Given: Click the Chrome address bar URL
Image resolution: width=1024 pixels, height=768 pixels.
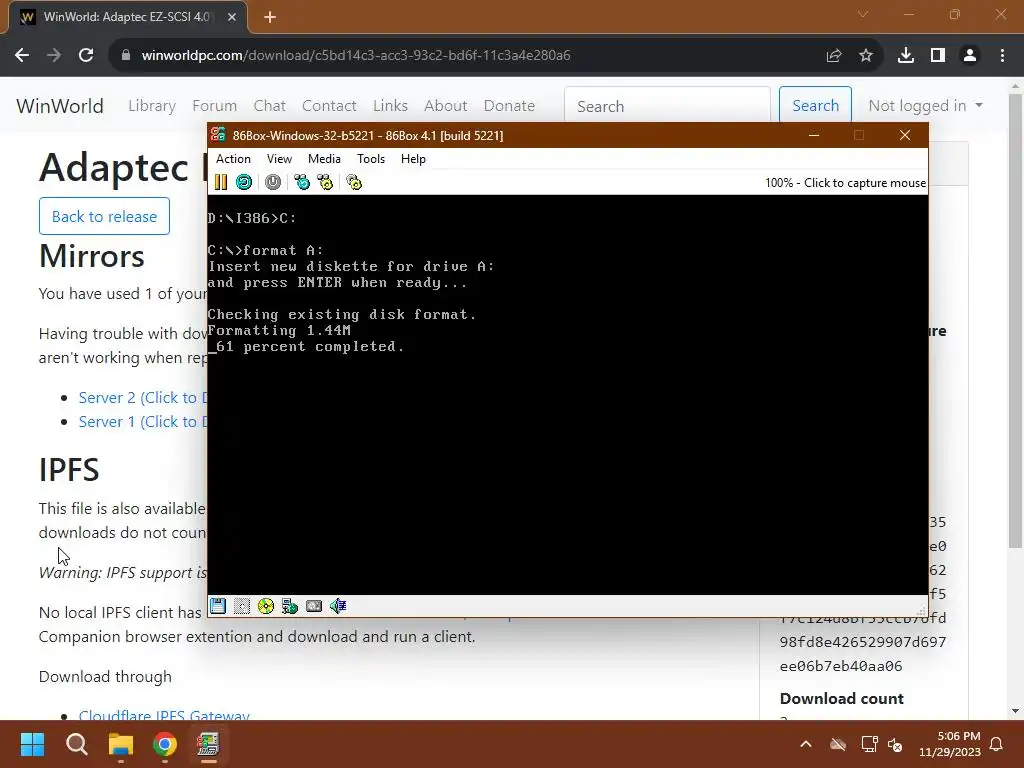Looking at the screenshot, I should click(356, 56).
